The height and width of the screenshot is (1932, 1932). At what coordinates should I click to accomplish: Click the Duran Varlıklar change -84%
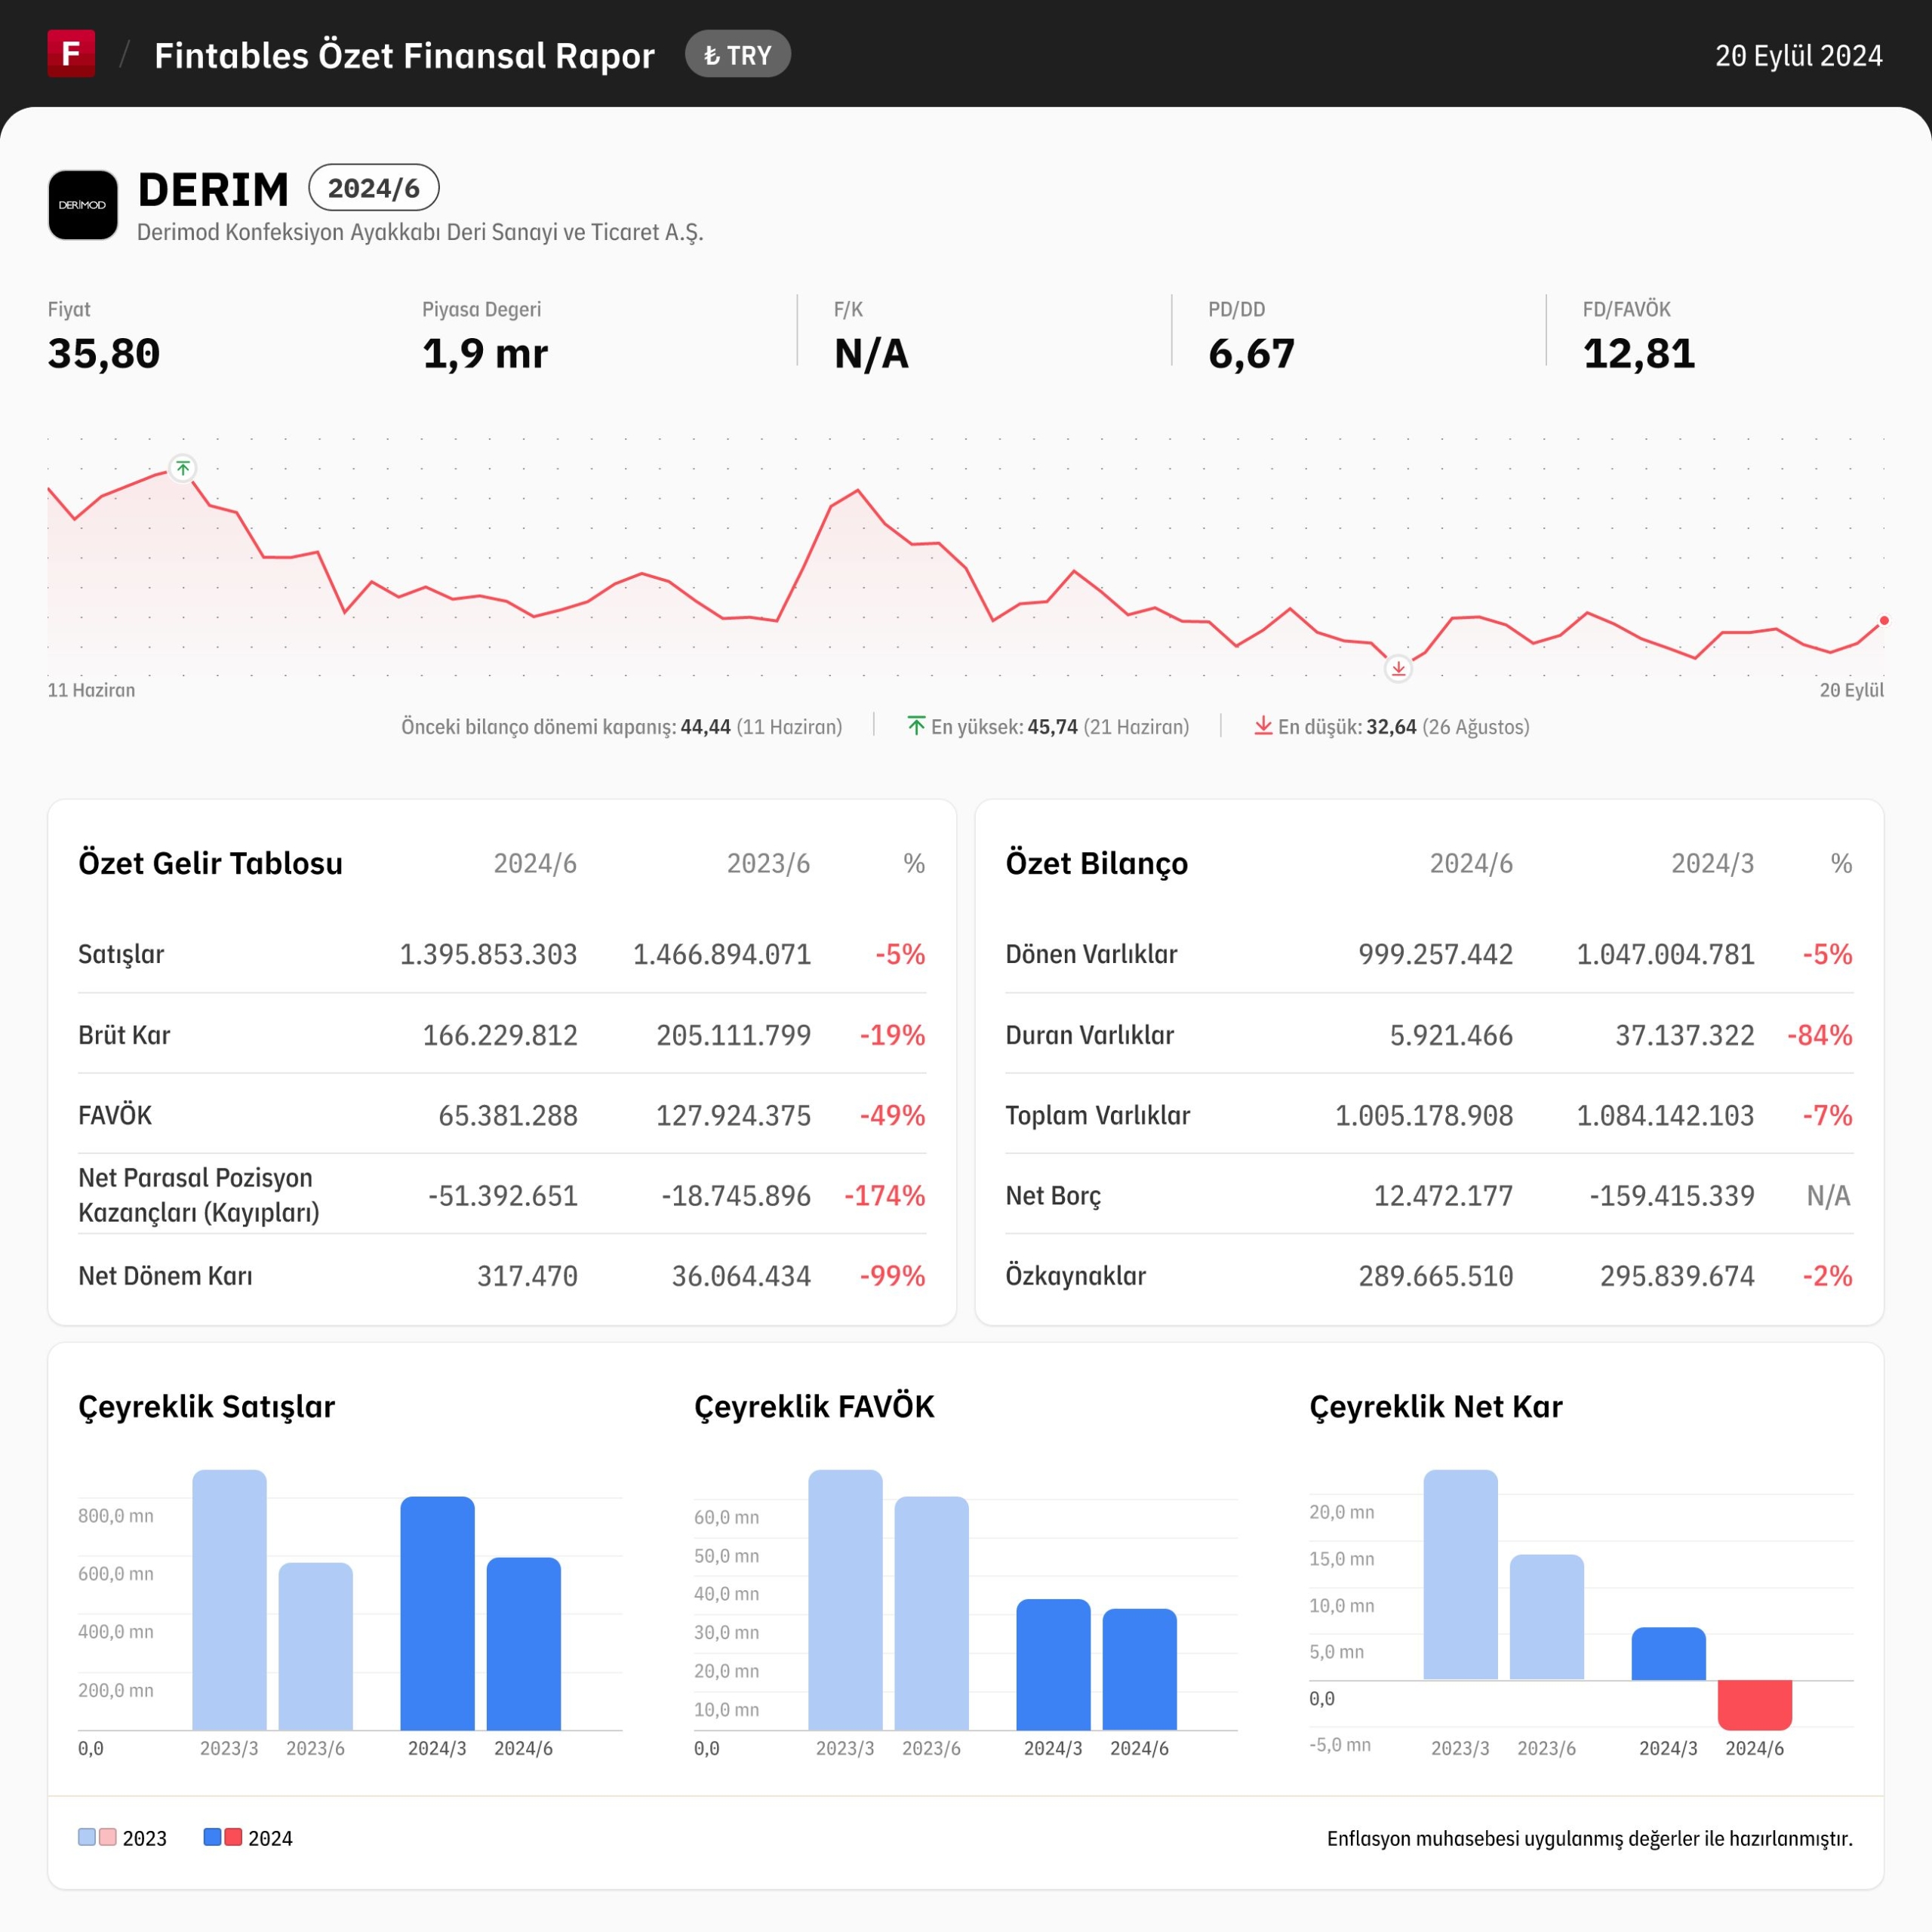(x=1820, y=1035)
